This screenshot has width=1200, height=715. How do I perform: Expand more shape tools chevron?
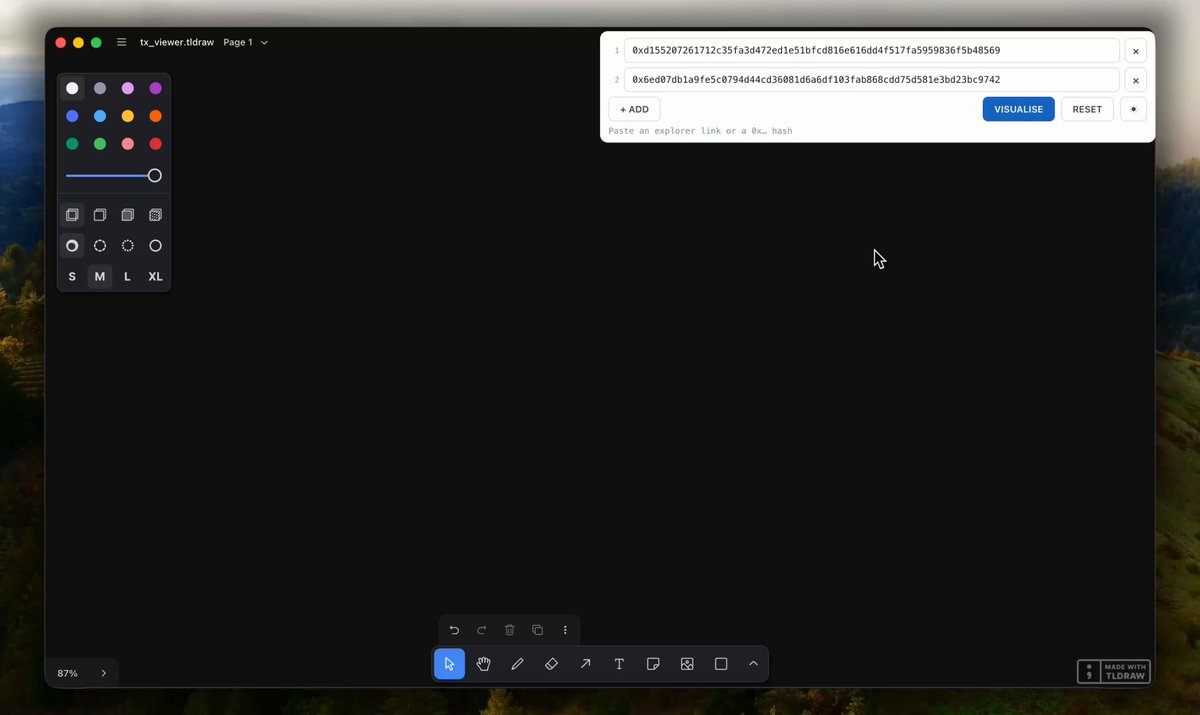(x=753, y=664)
